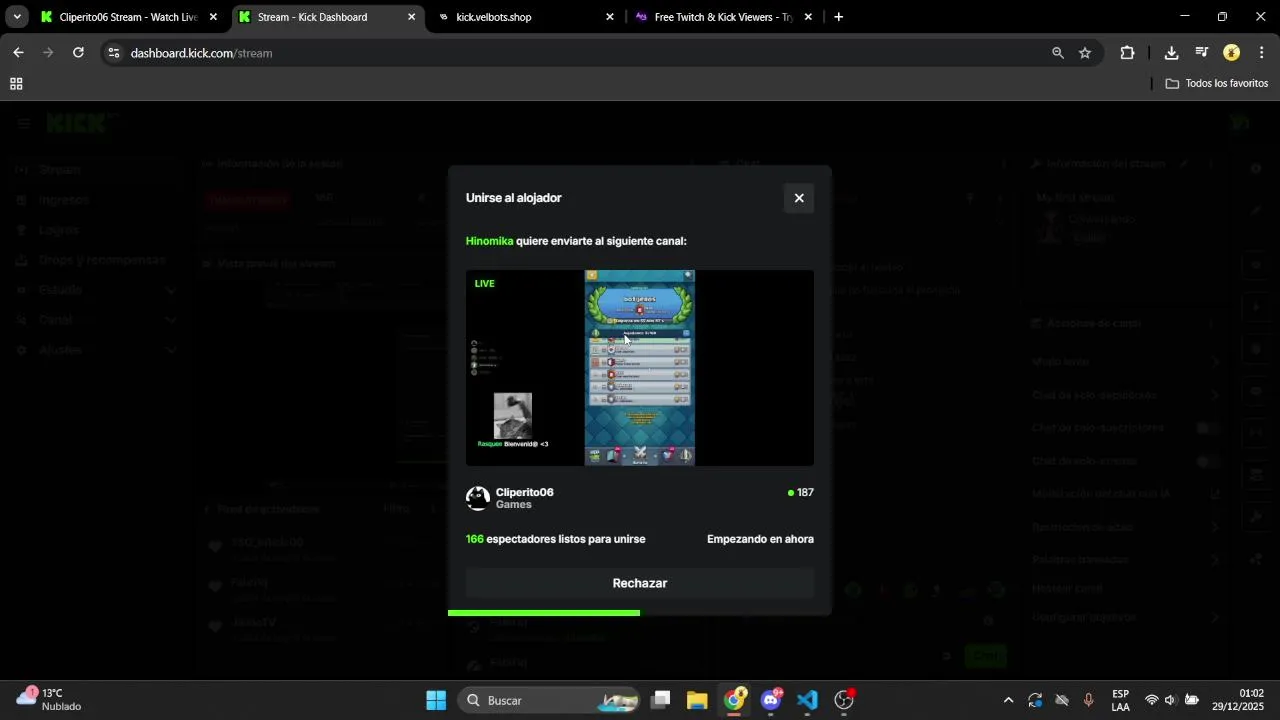
Task: Open the Windows Start menu
Action: [436, 700]
